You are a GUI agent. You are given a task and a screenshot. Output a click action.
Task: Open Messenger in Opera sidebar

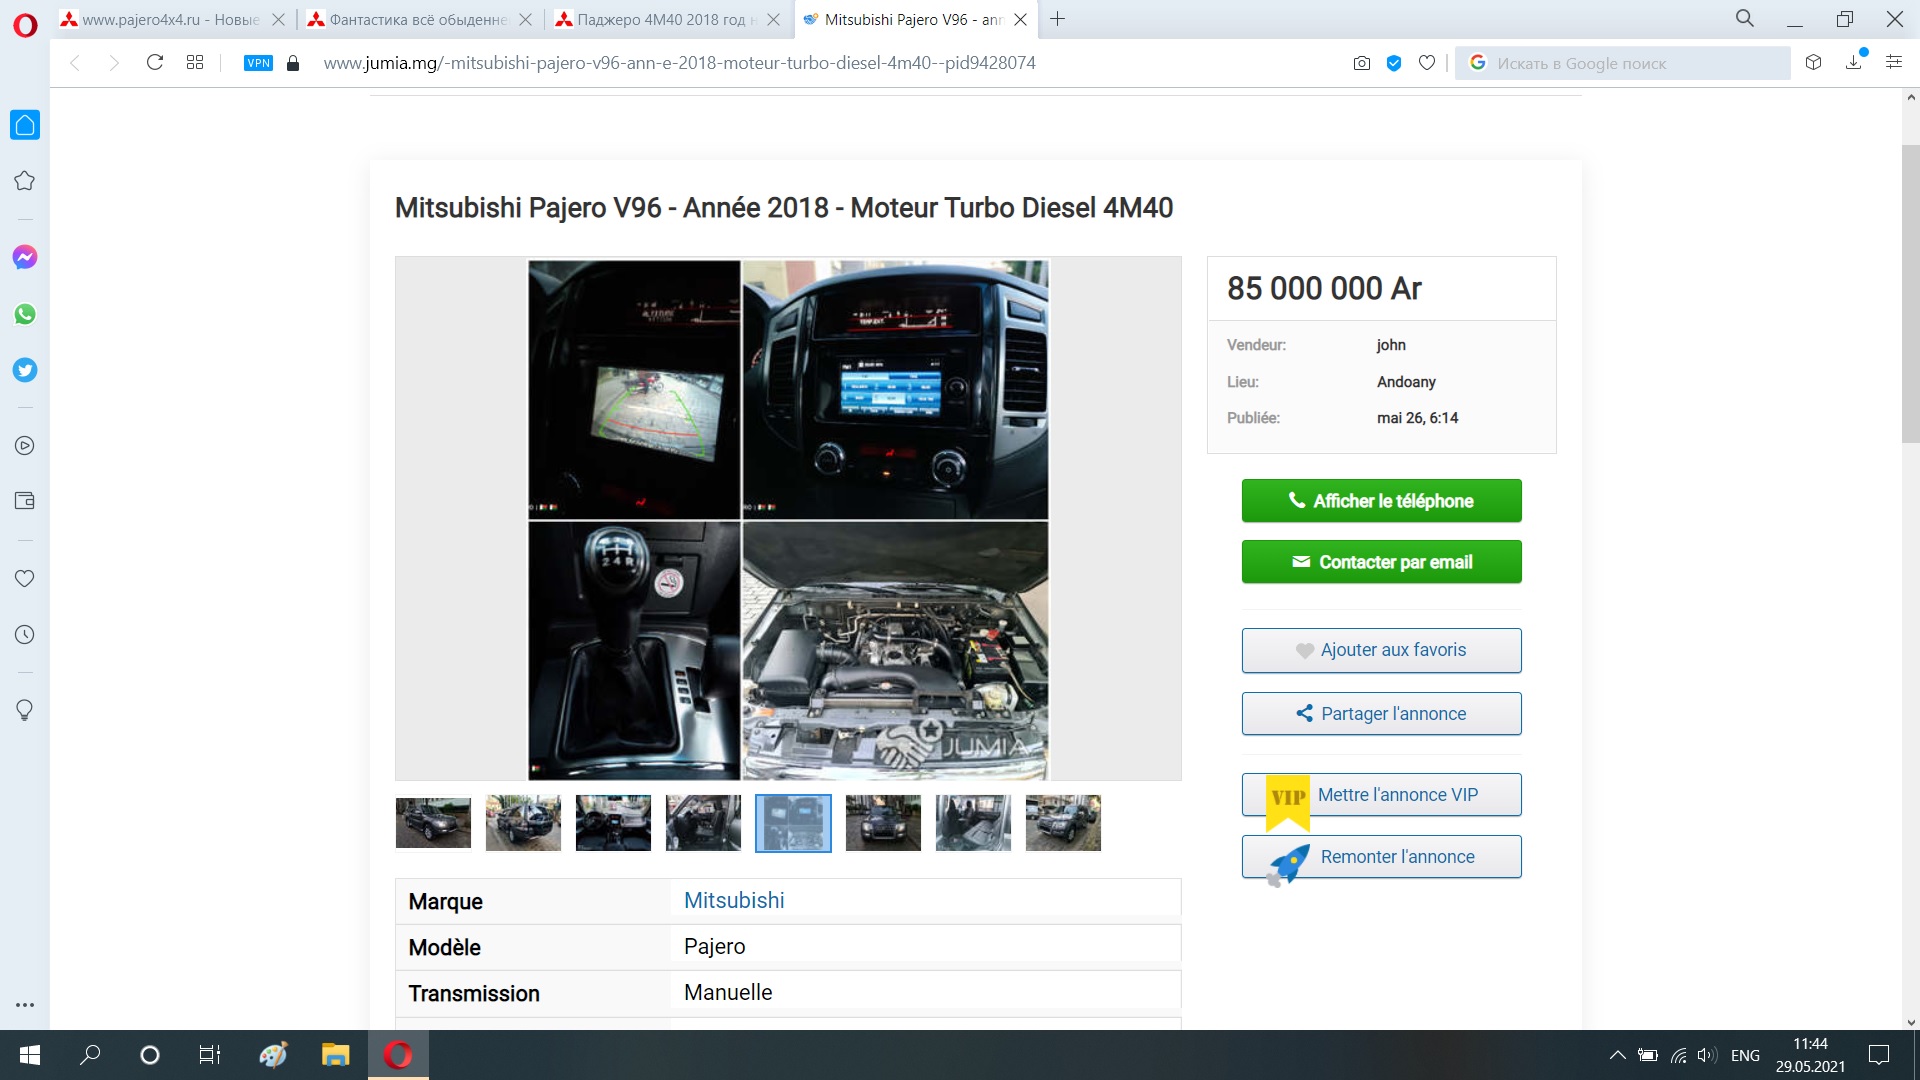point(25,257)
